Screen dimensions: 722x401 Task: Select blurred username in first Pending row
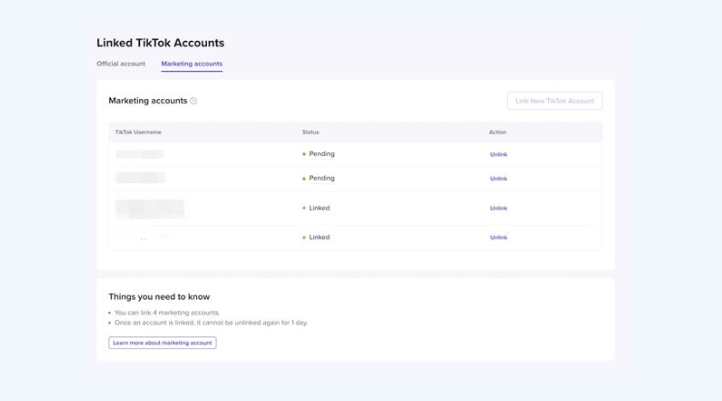[x=139, y=154]
